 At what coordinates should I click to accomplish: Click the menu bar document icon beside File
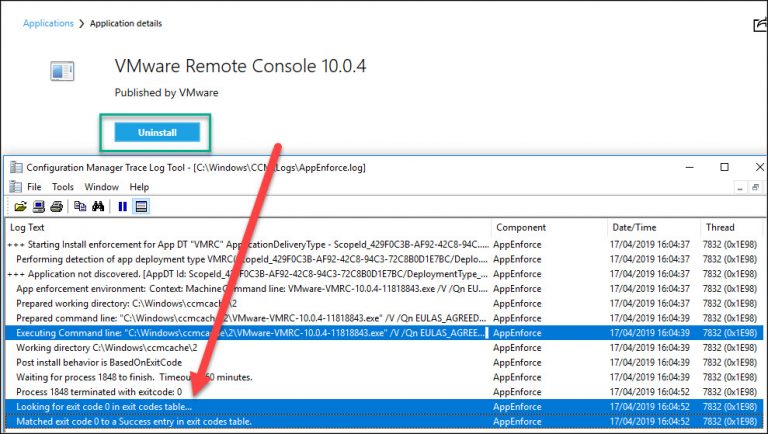[16, 187]
